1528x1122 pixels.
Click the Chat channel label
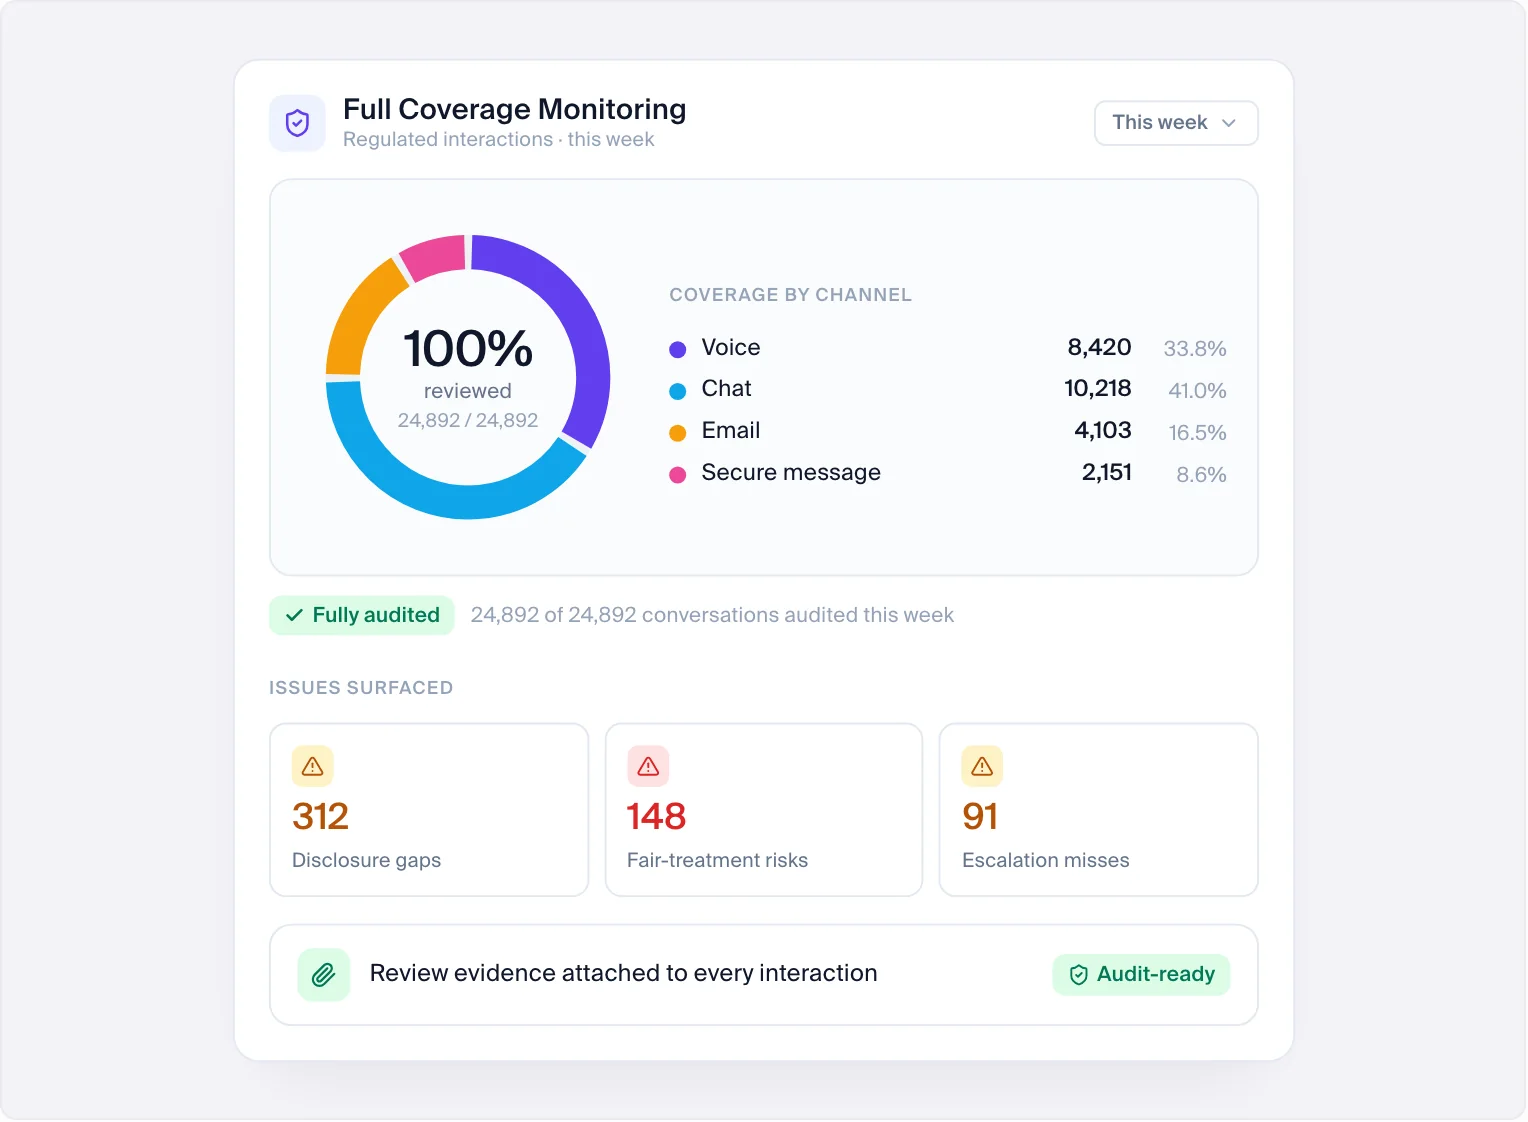click(x=726, y=389)
